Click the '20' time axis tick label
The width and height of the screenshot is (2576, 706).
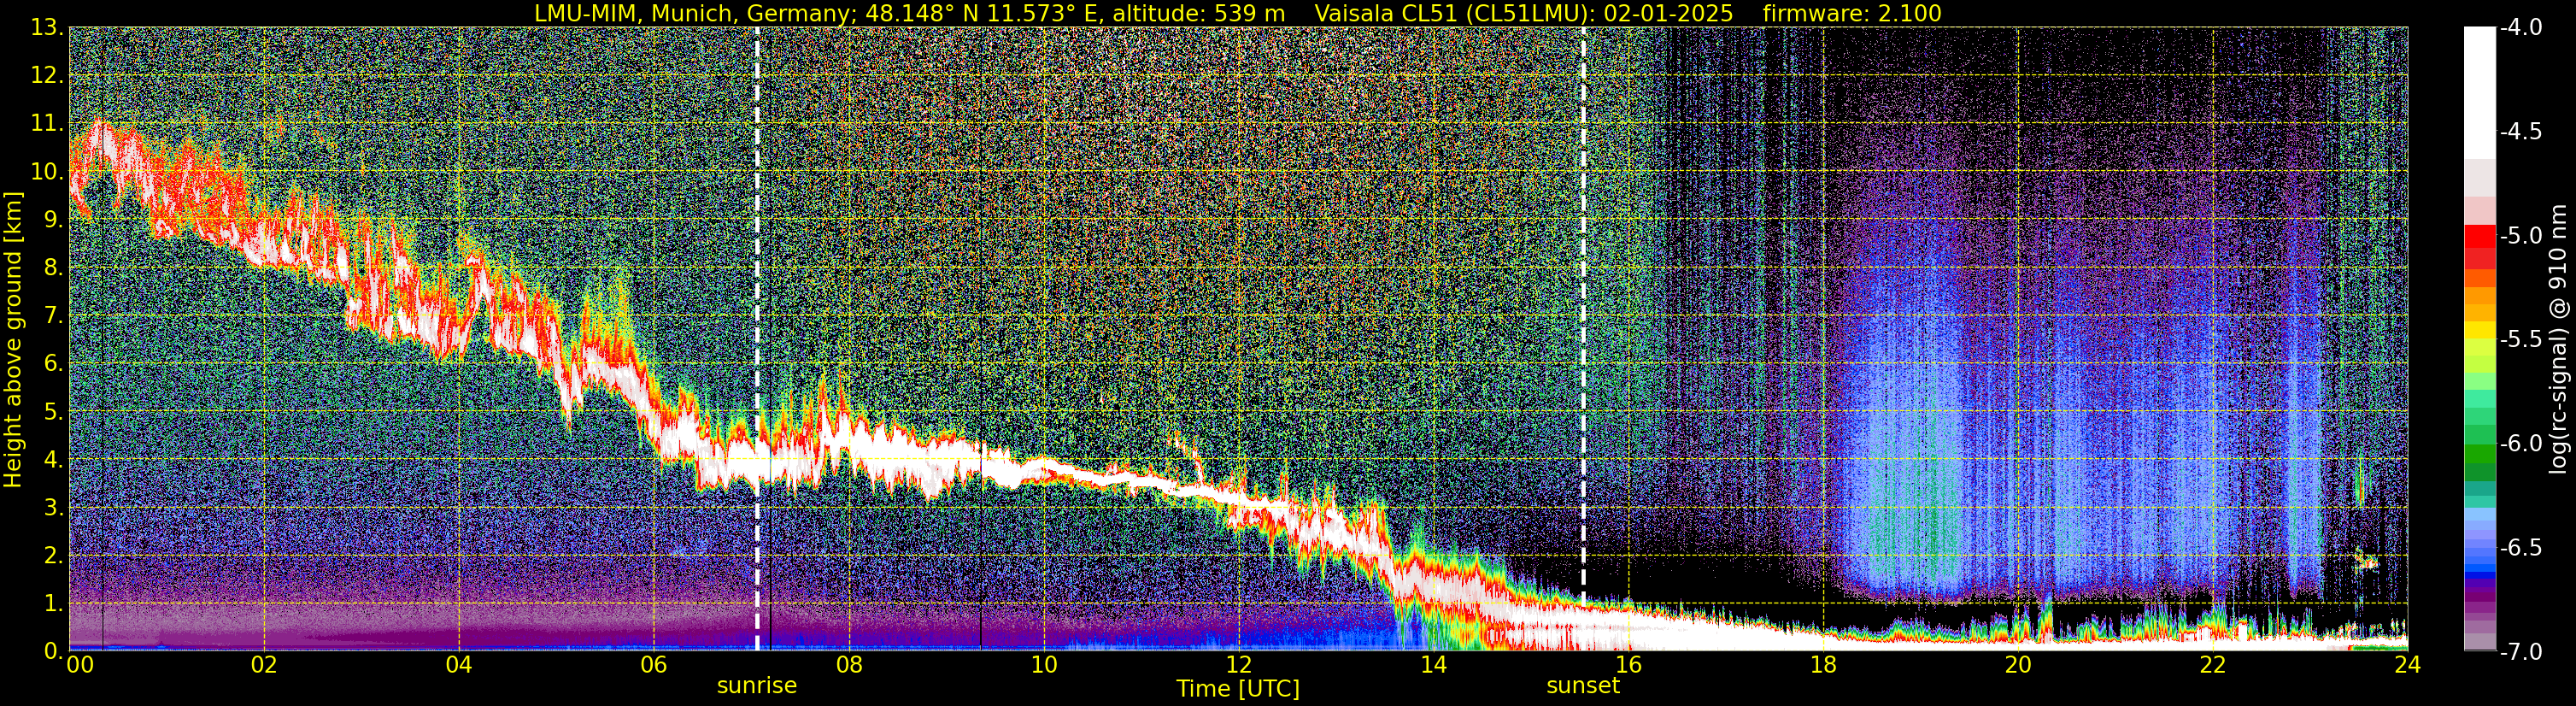pyautogui.click(x=2018, y=665)
